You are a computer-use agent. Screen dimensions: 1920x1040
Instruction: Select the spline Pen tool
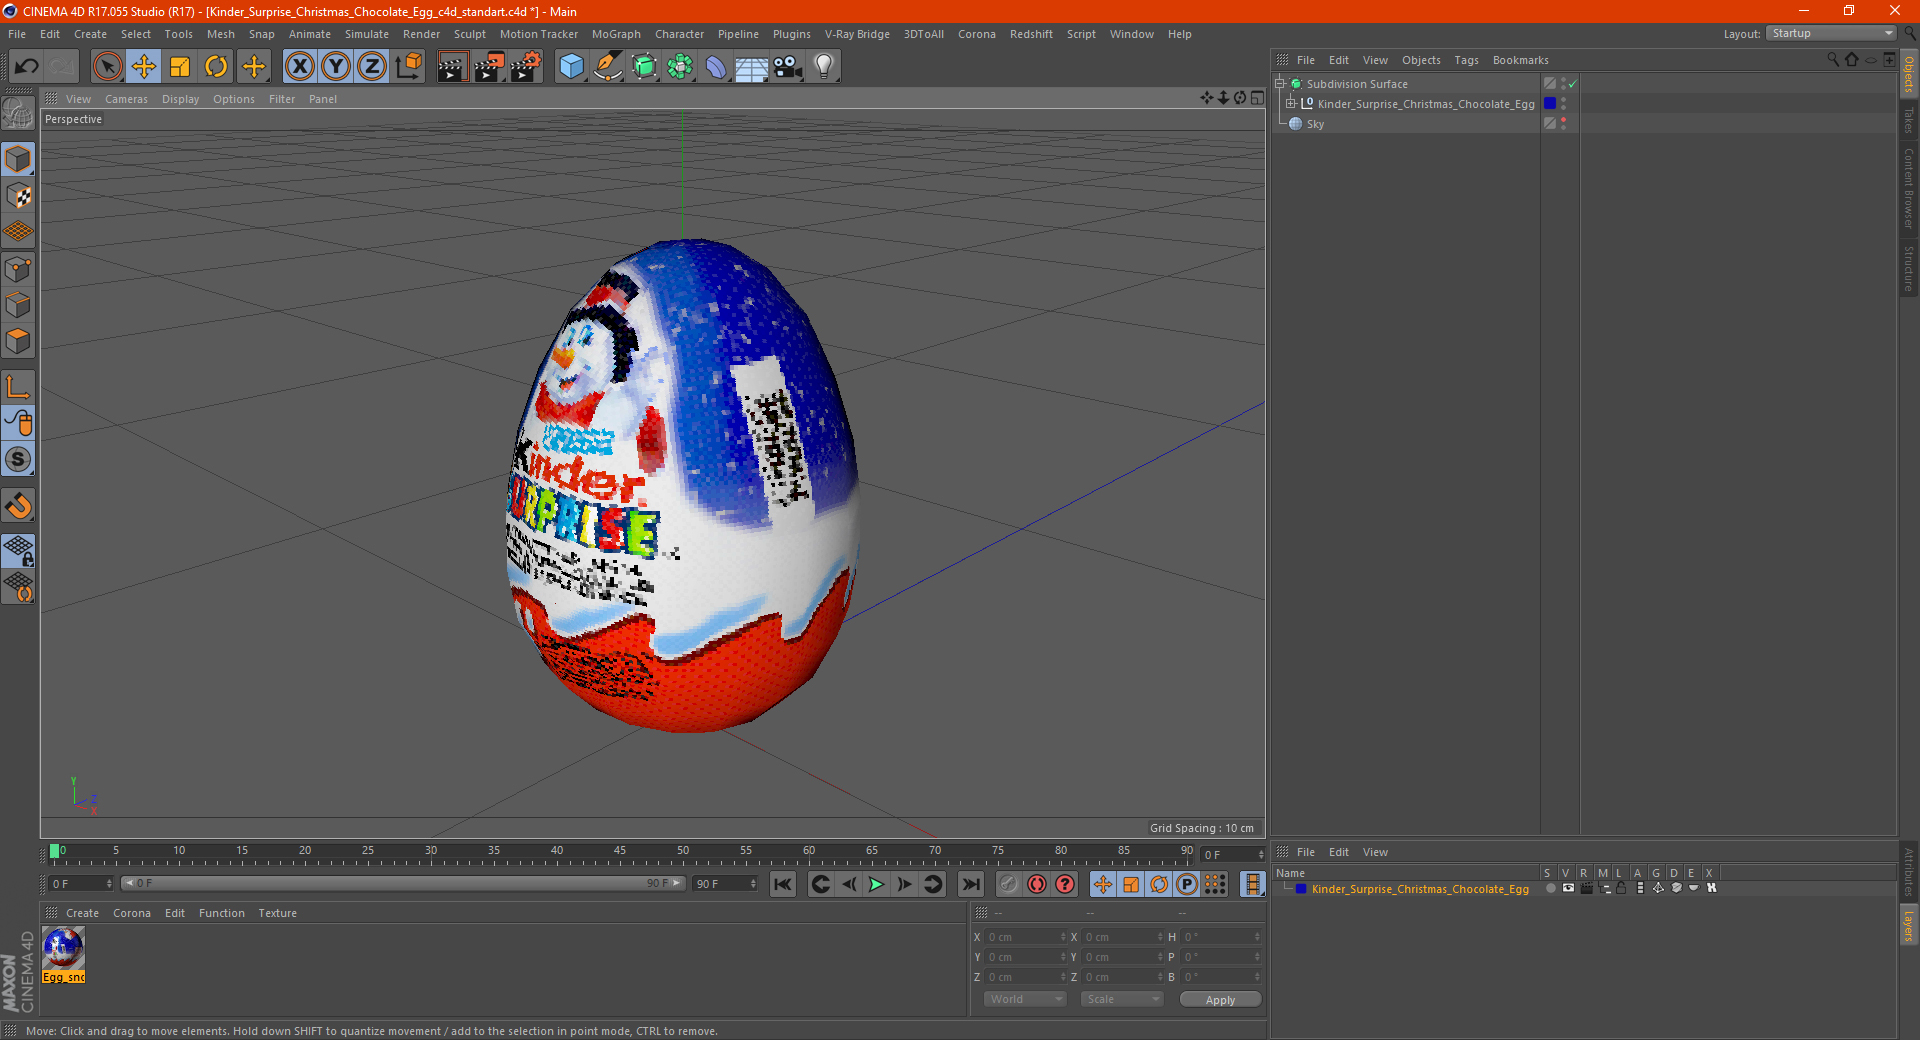pos(608,67)
